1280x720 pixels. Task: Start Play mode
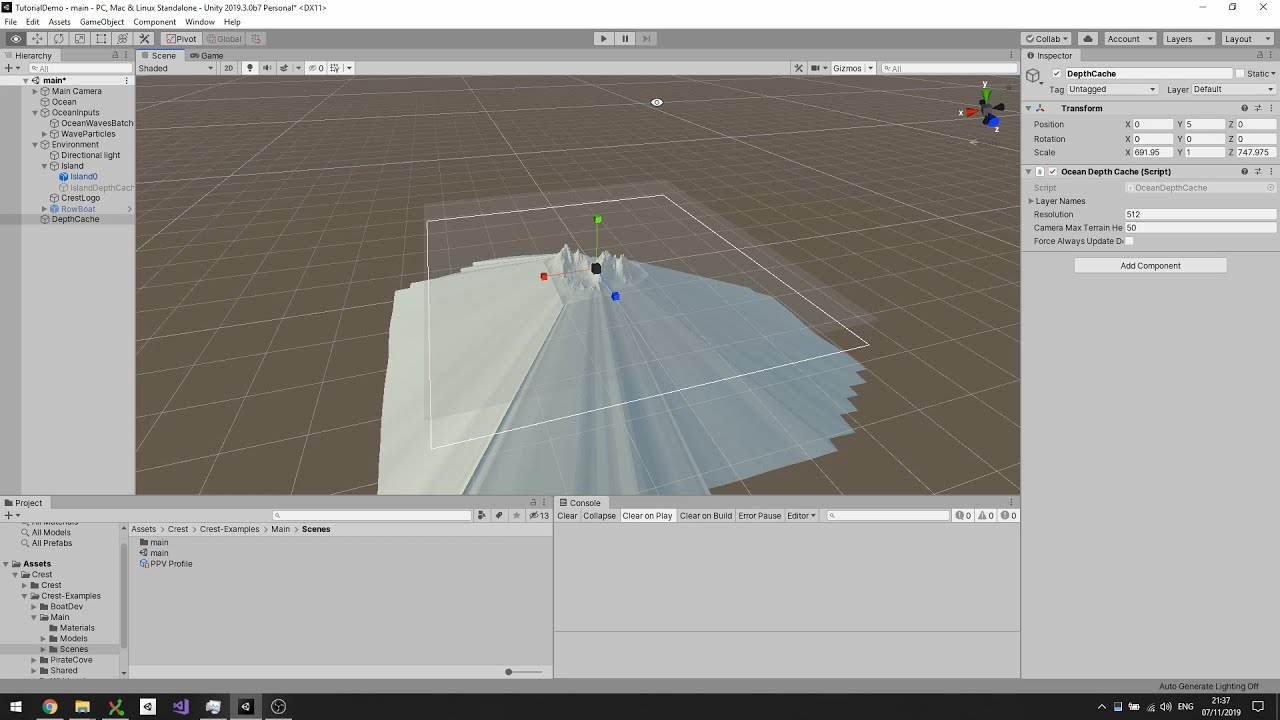[602, 39]
